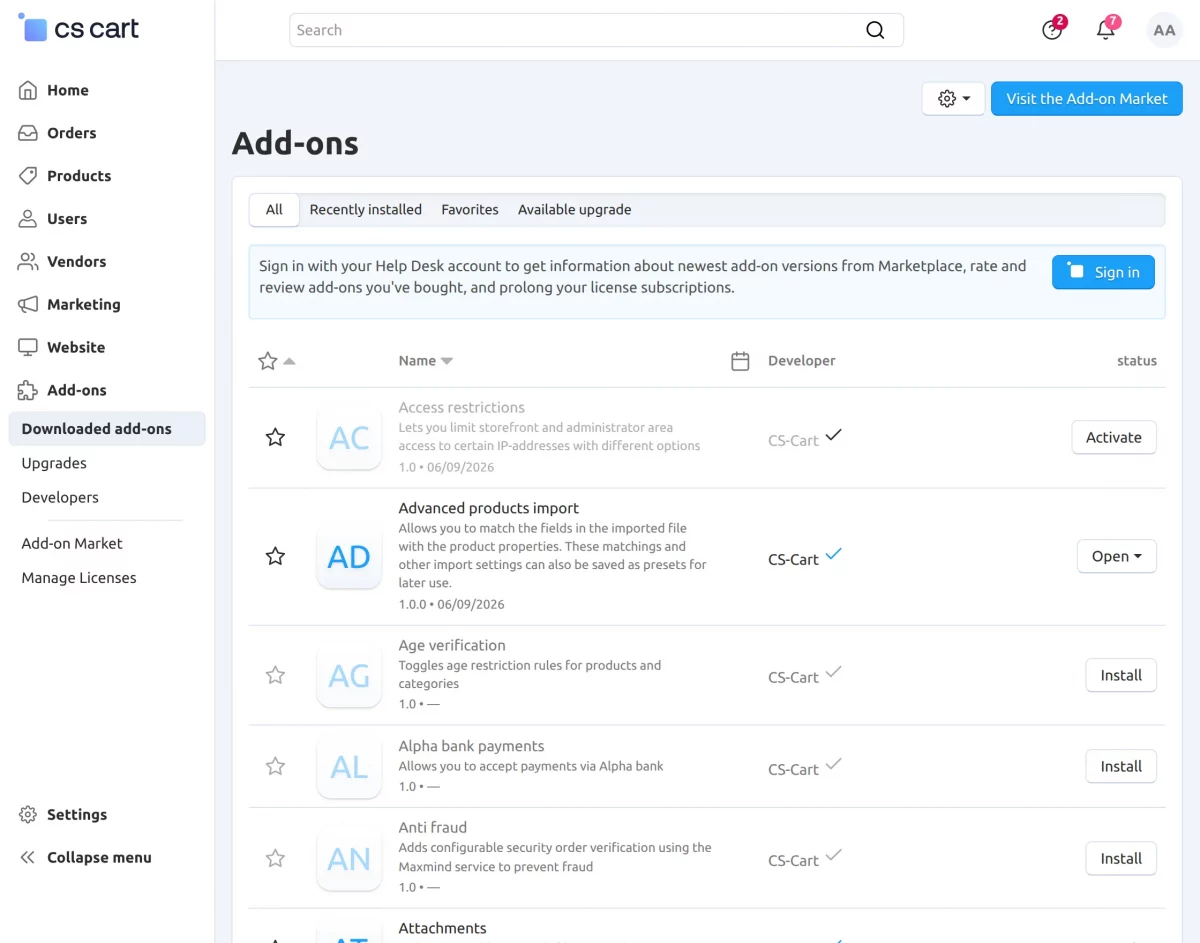Screen dimensions: 1200x943
Task: Click the calendar icon in table header
Action: [740, 361]
